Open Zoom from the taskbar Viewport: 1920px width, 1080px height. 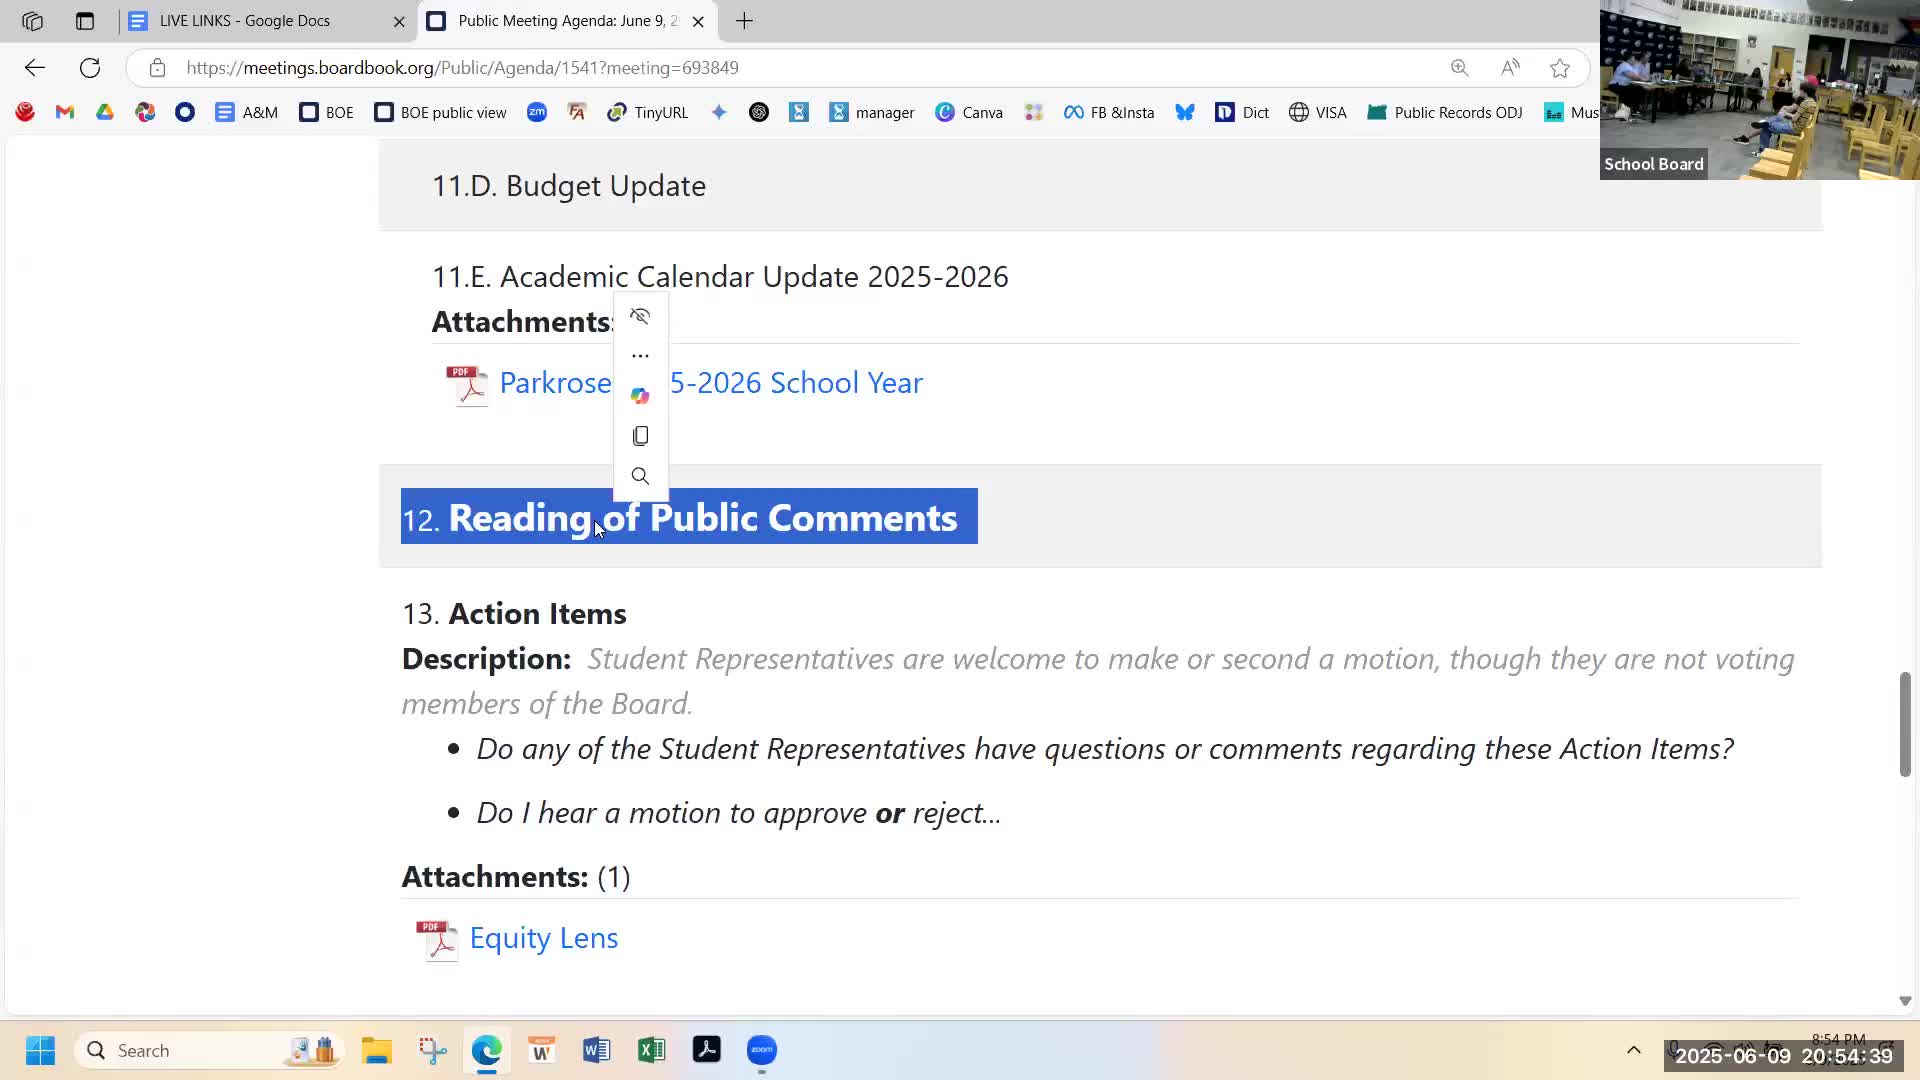click(x=762, y=1050)
